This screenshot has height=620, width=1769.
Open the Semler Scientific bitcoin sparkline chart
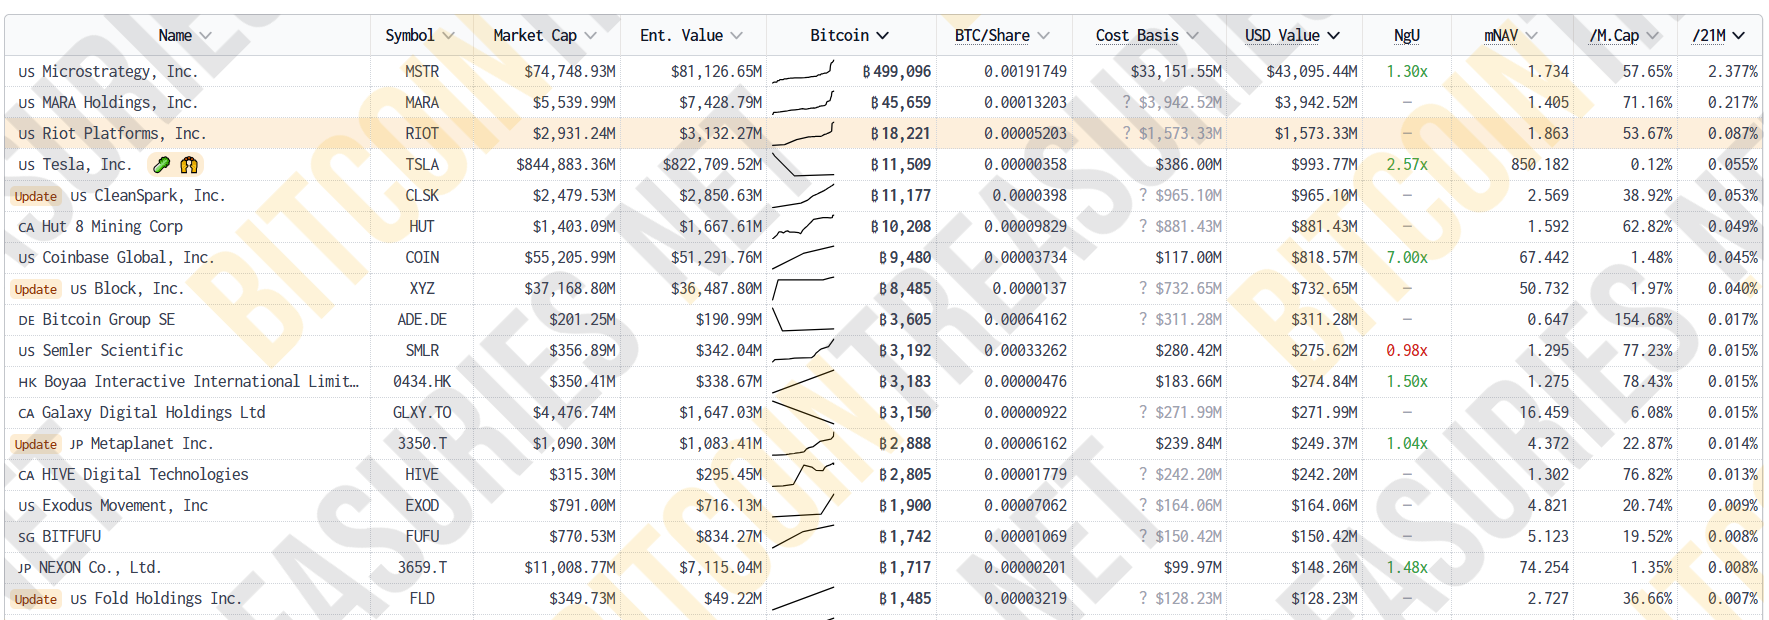coord(803,350)
